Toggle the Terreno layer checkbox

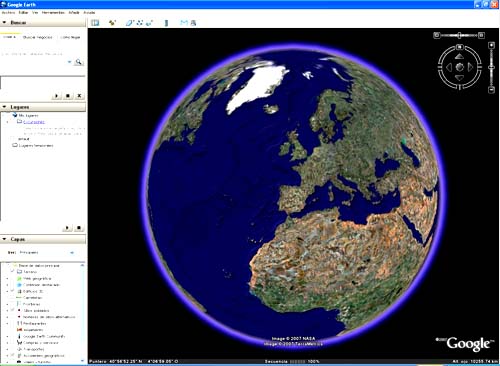pyautogui.click(x=13, y=272)
